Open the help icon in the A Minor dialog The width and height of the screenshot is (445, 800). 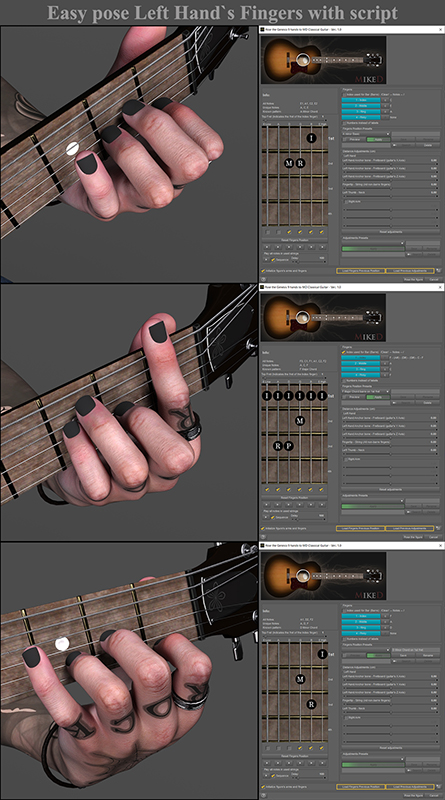[x=263, y=280]
